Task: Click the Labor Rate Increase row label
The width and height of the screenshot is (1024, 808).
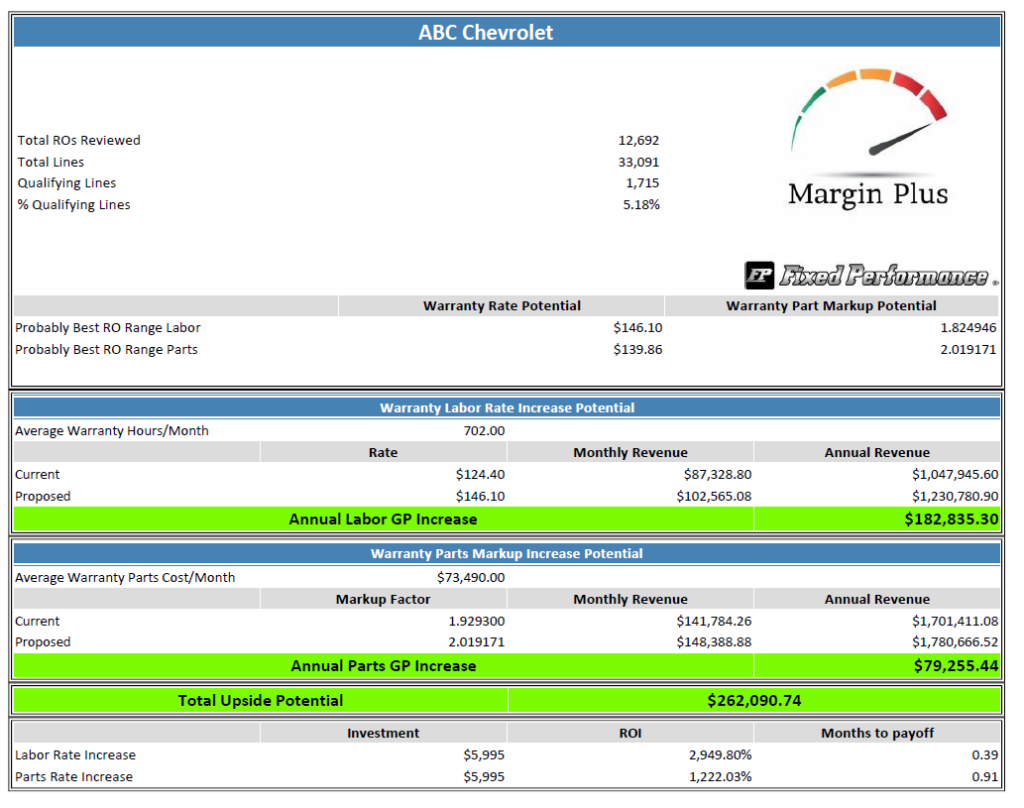Action: coord(76,755)
